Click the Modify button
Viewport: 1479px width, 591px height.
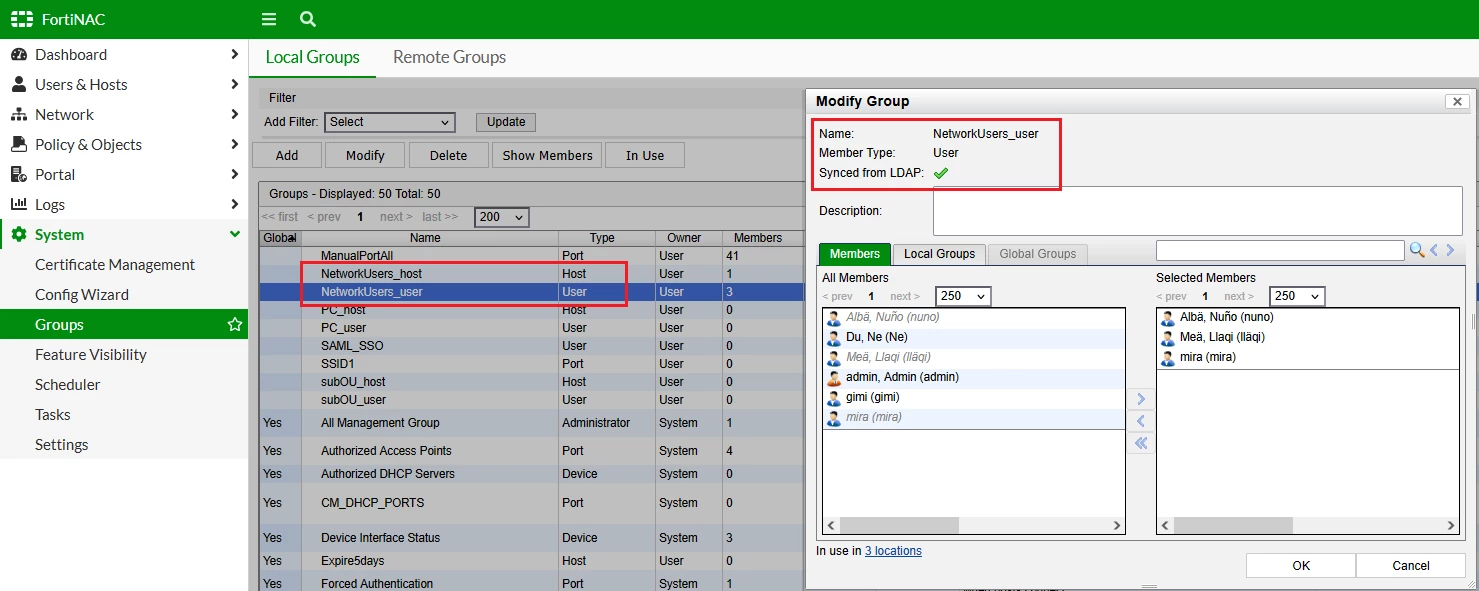pos(365,155)
